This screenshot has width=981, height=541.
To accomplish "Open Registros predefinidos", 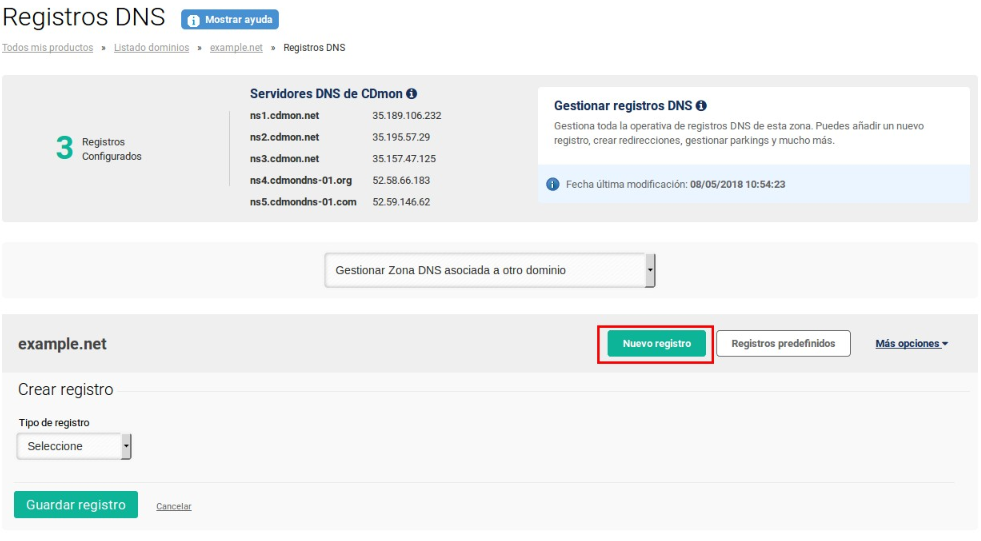I will coord(783,344).
